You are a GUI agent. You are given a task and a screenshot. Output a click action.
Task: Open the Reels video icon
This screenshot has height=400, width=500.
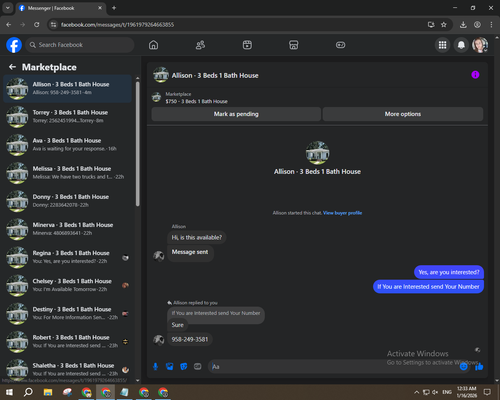[247, 45]
